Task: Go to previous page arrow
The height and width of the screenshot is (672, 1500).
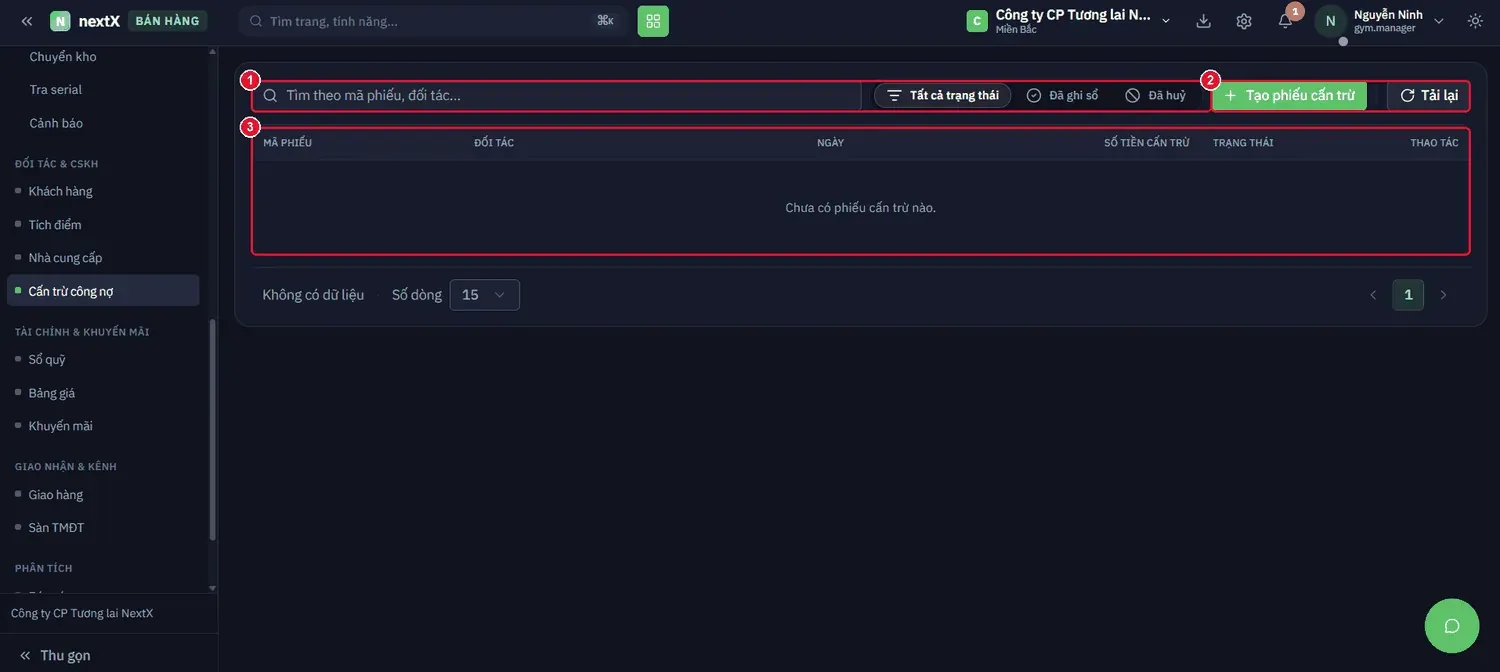Action: (1373, 295)
